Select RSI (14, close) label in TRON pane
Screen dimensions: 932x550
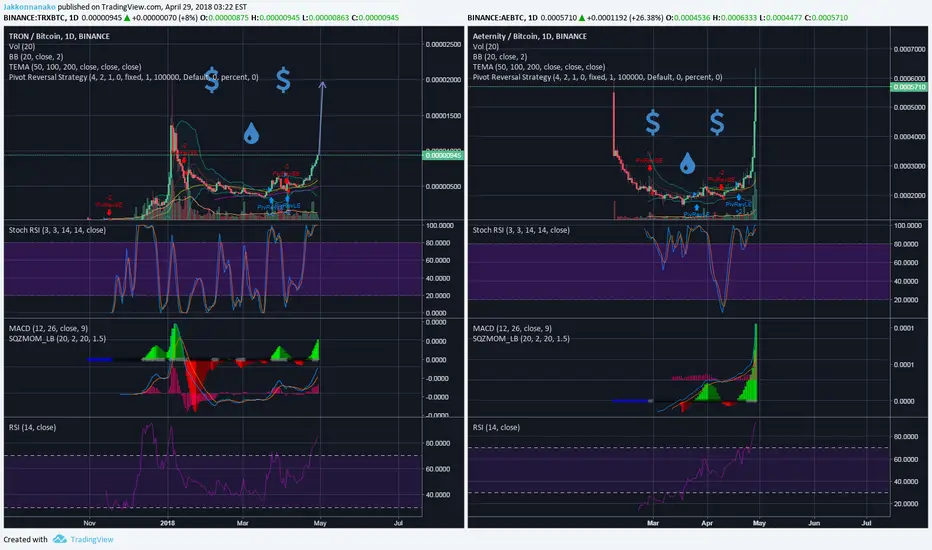[32, 427]
